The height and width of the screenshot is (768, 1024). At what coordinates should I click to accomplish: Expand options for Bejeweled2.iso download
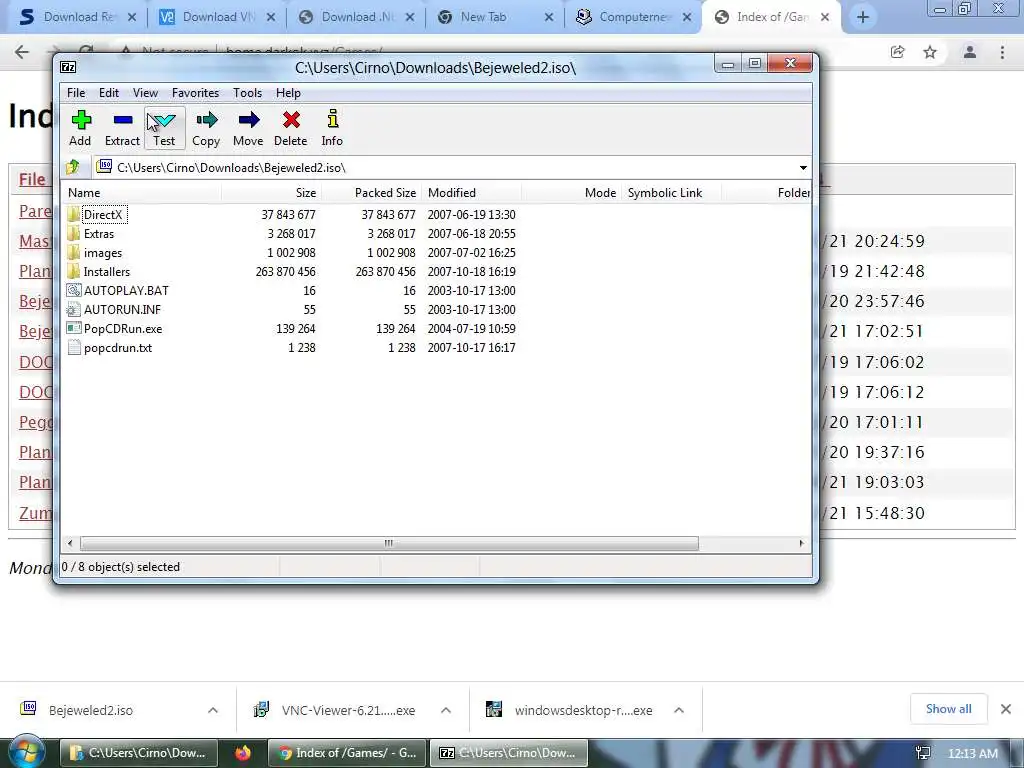213,710
